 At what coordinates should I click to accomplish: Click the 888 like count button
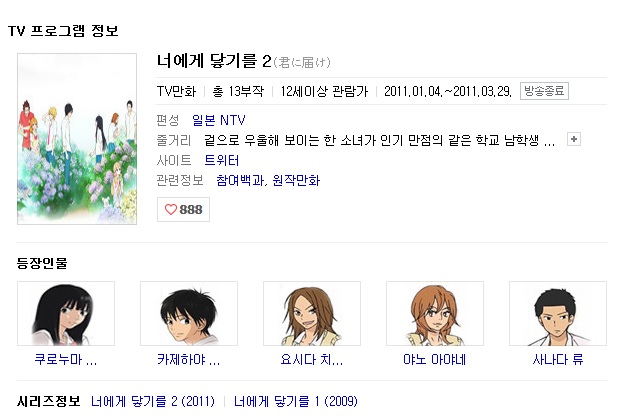pyautogui.click(x=183, y=210)
